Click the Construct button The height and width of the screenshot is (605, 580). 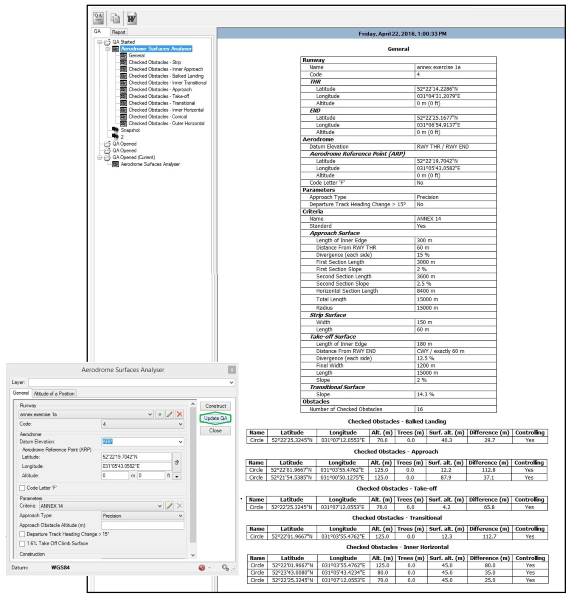tap(215, 406)
